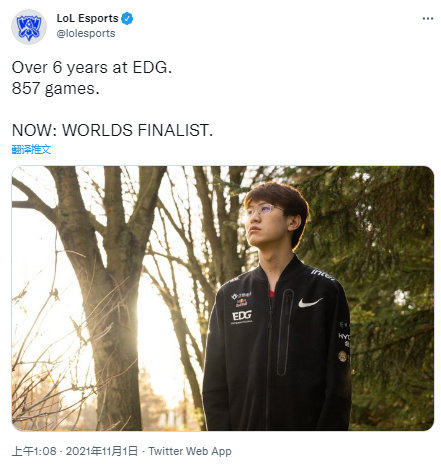Click the EDG logo on the jacket
441x464 pixels.
[242, 316]
